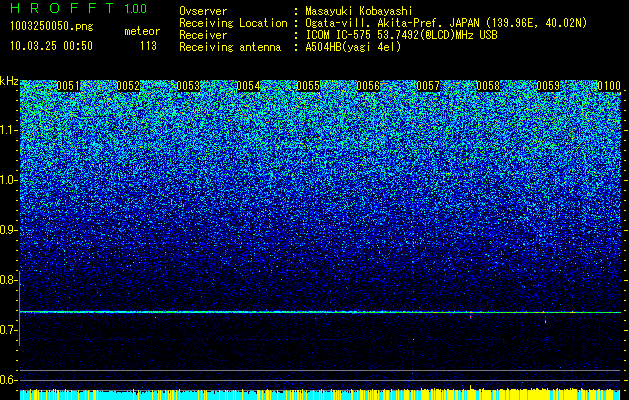Click the red meteor echo below the 0058 marker

pyautogui.click(x=470, y=317)
